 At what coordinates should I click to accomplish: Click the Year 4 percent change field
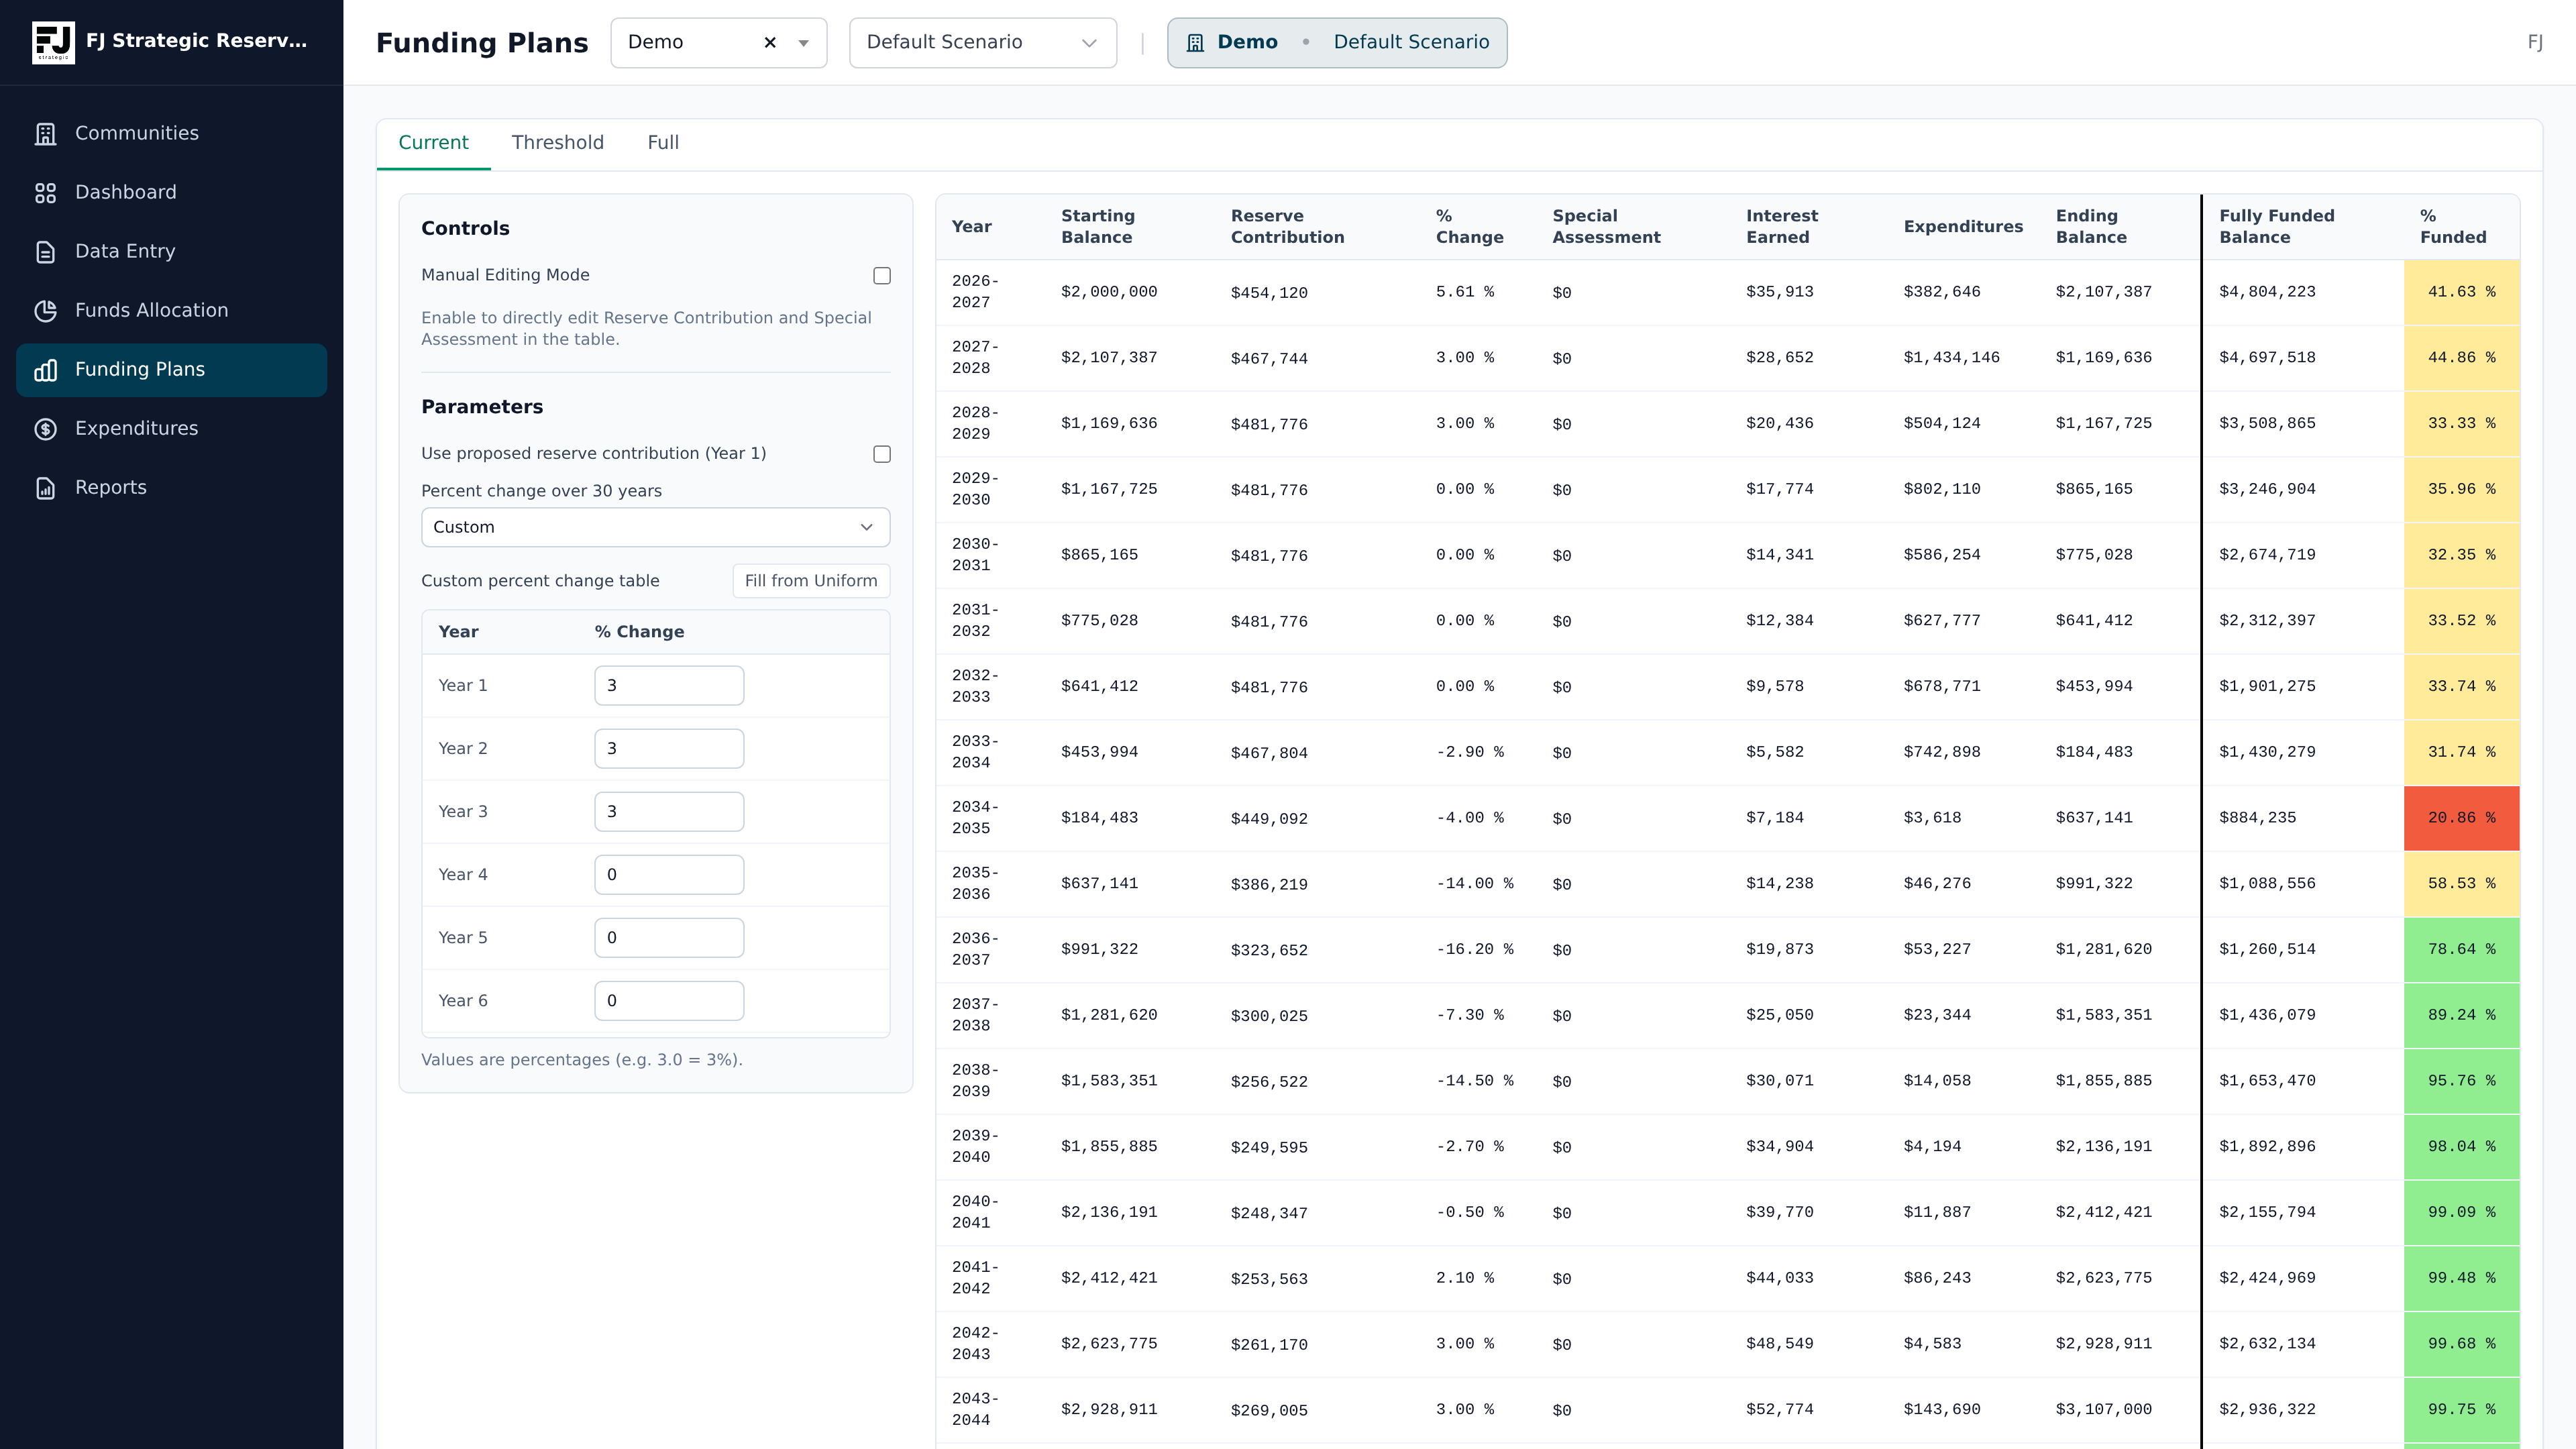click(x=669, y=875)
